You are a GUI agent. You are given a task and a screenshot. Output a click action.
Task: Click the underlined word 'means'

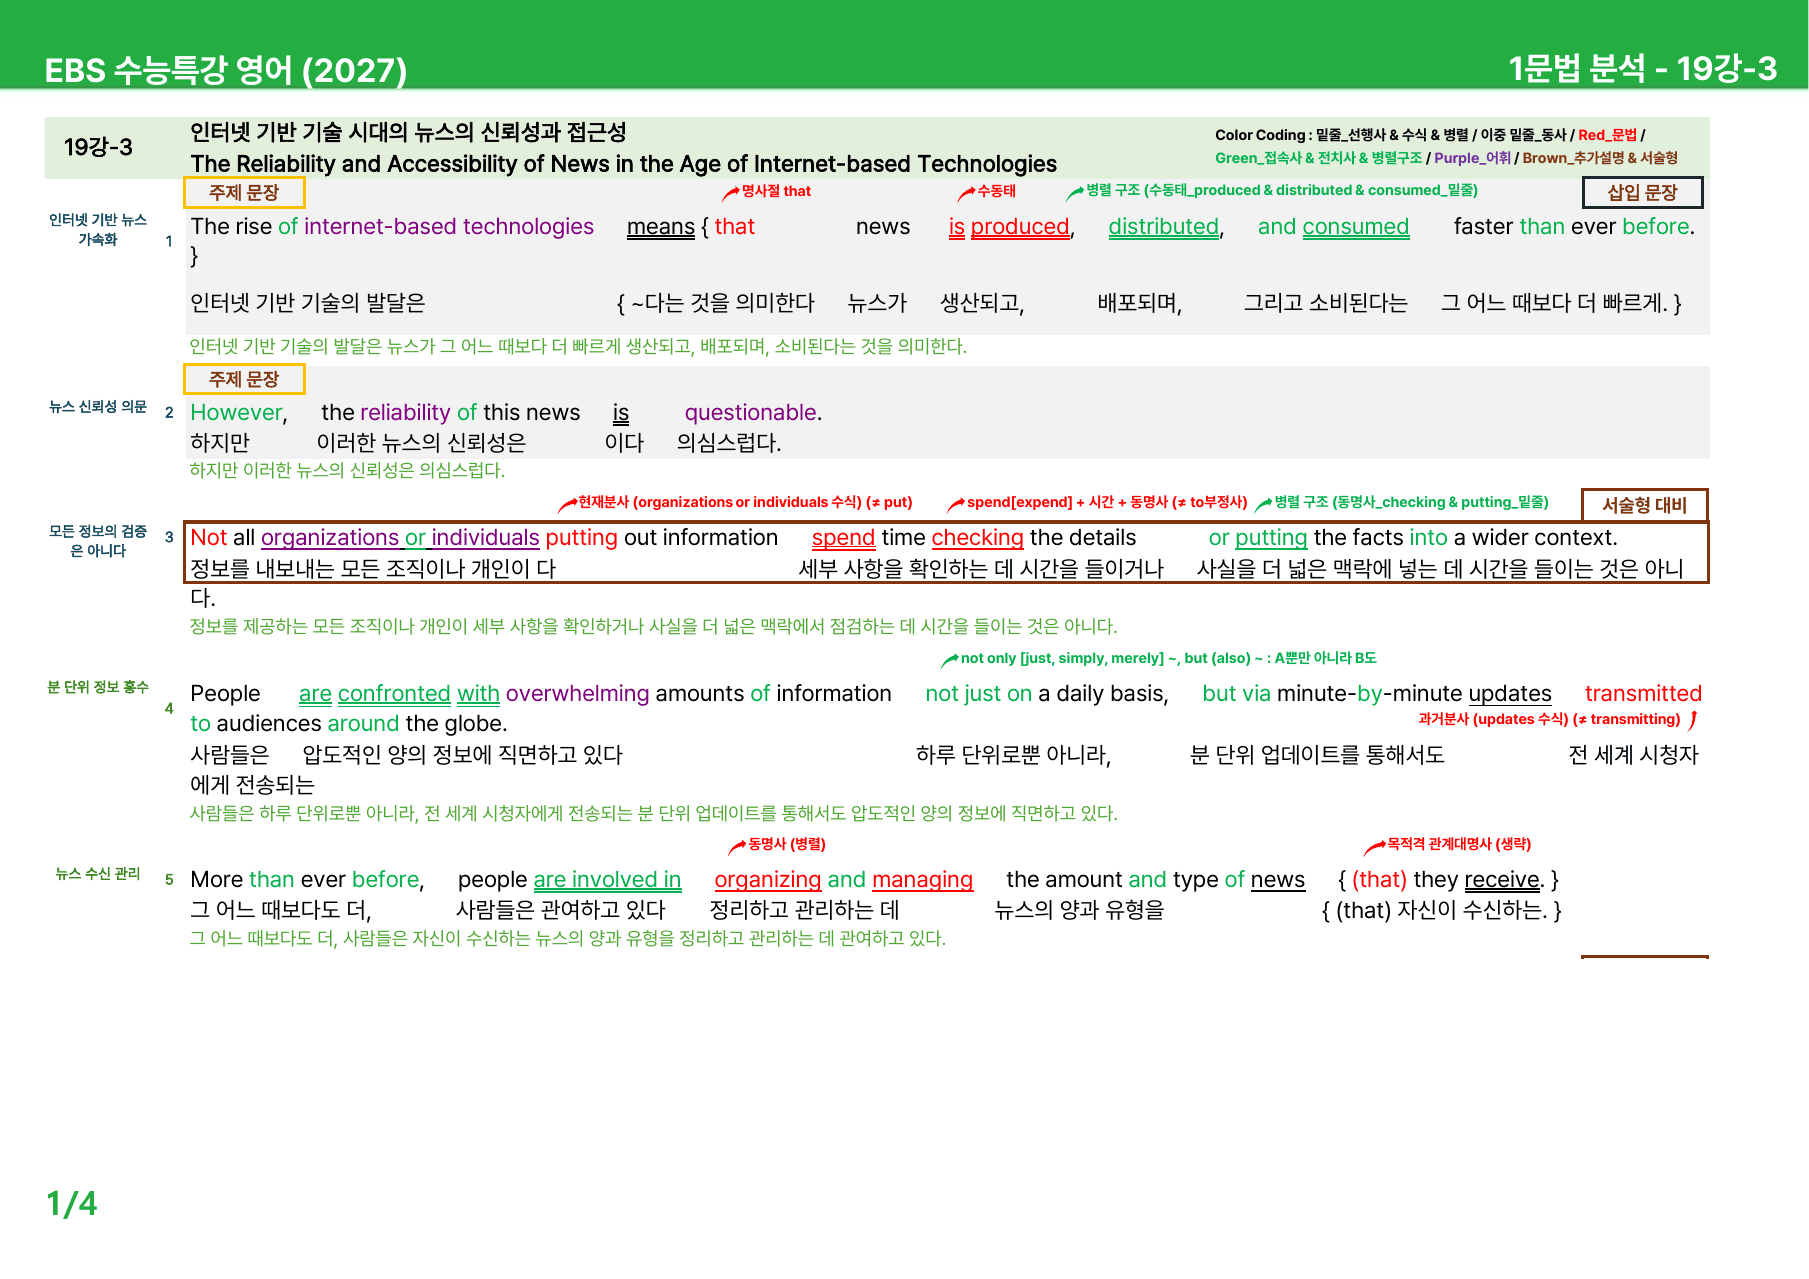click(660, 227)
